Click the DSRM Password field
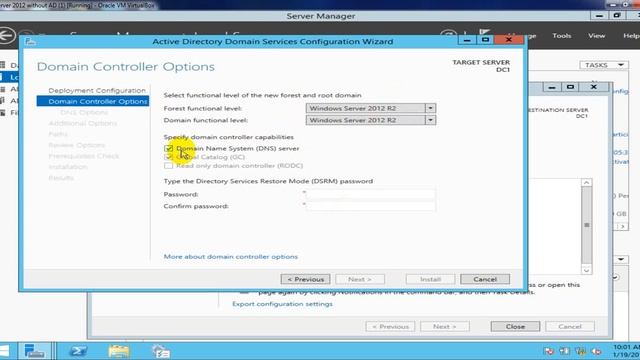This screenshot has width=640, height=360. tap(371, 194)
